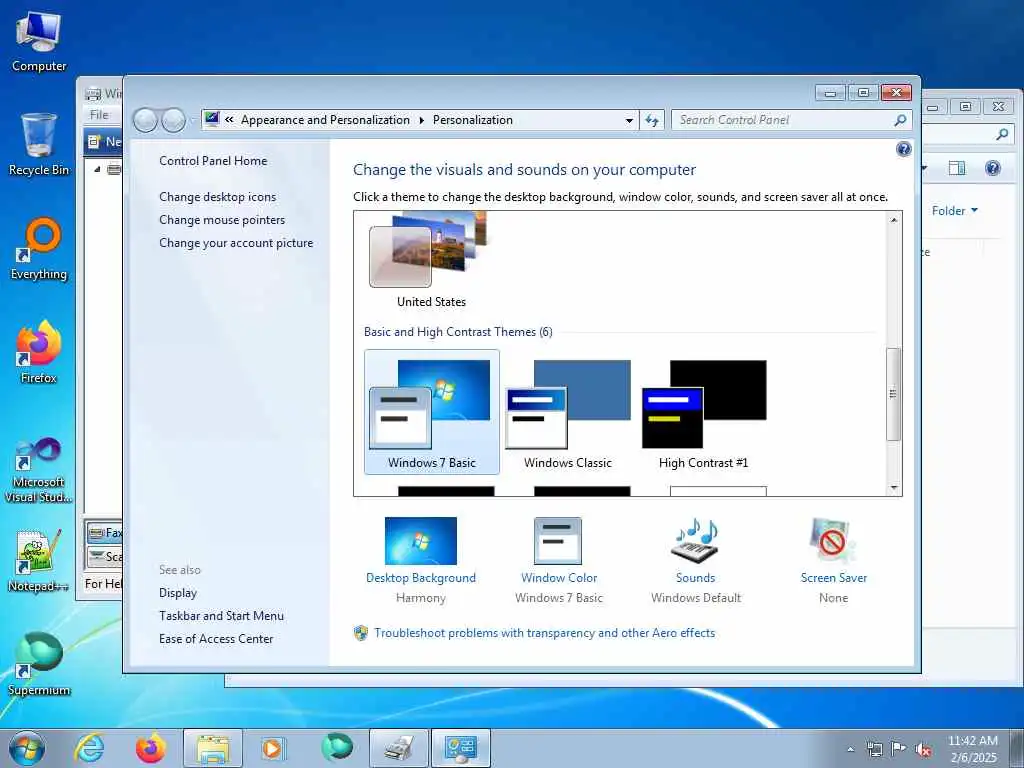
Task: Click the Personalization breadcrumb
Action: (x=473, y=120)
